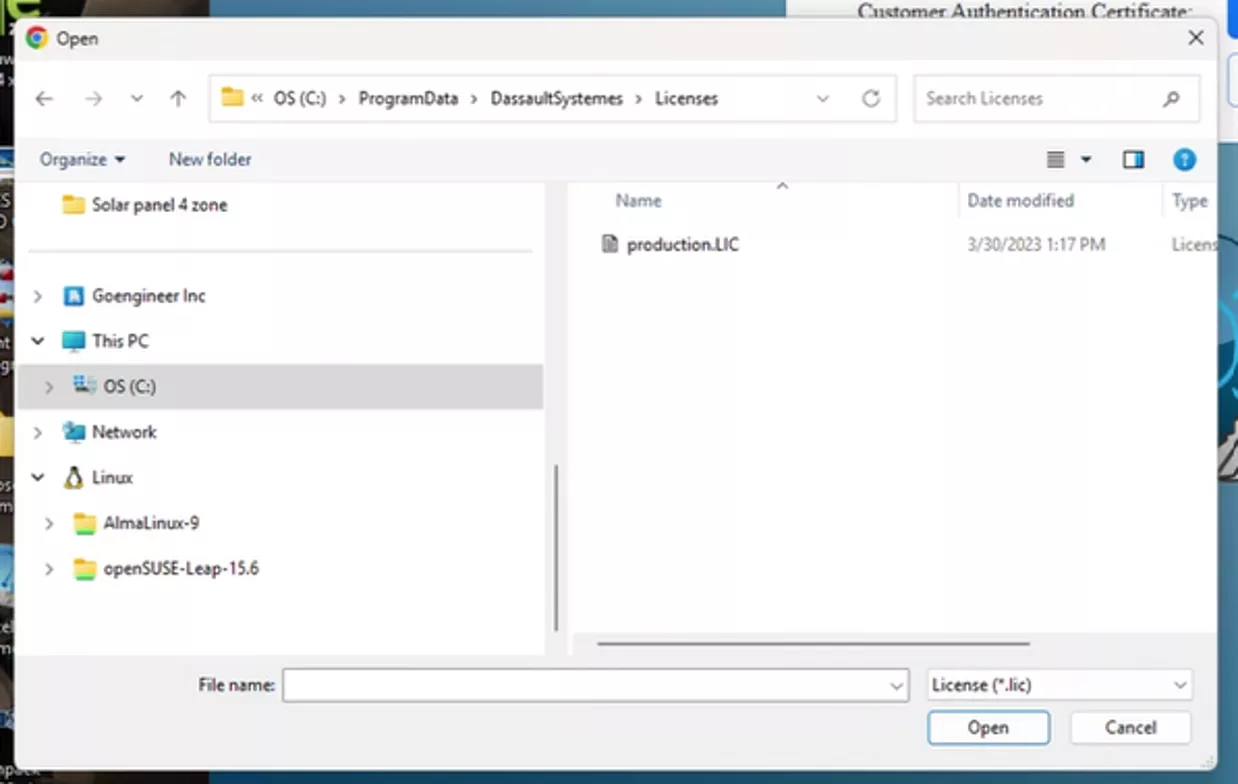Go back using the Back arrow

point(43,99)
